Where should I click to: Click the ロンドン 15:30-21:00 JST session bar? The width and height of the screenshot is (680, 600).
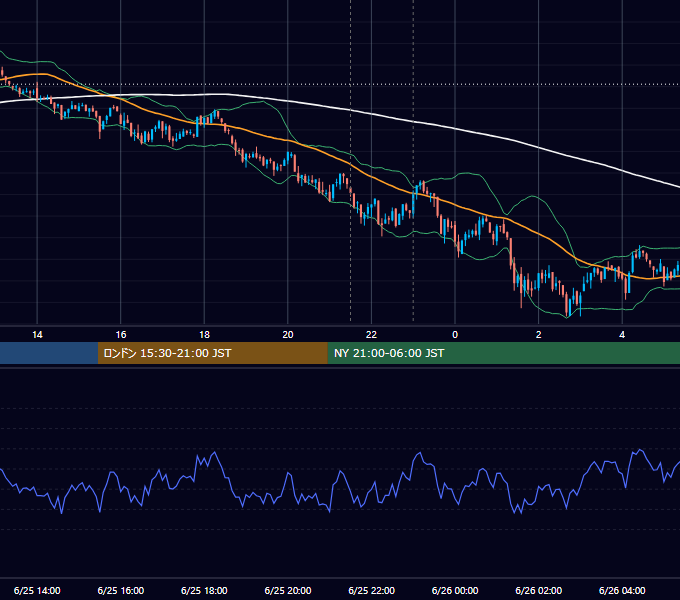coord(212,353)
